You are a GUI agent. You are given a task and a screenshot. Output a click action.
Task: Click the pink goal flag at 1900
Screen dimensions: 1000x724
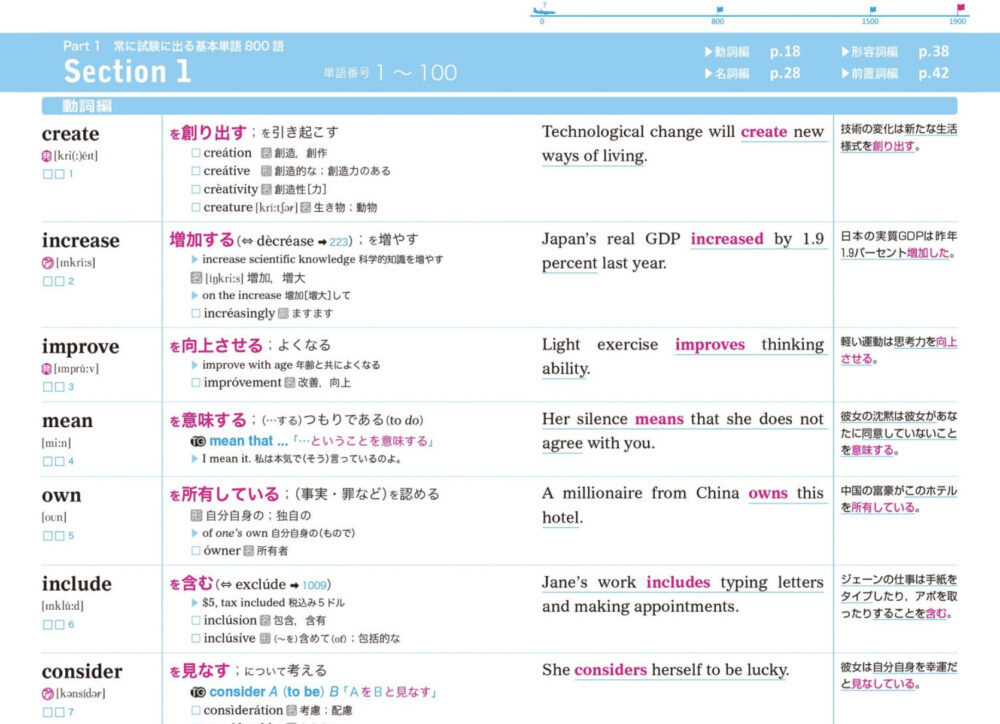tap(960, 8)
